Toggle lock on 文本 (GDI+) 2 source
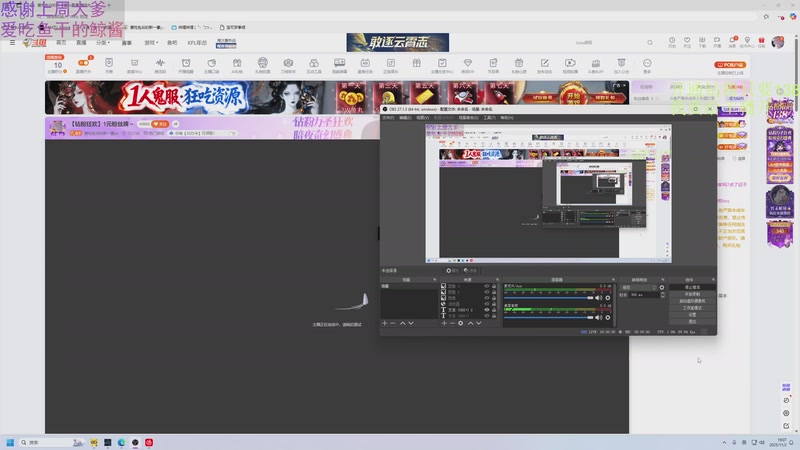This screenshot has width=800, height=450. click(494, 310)
